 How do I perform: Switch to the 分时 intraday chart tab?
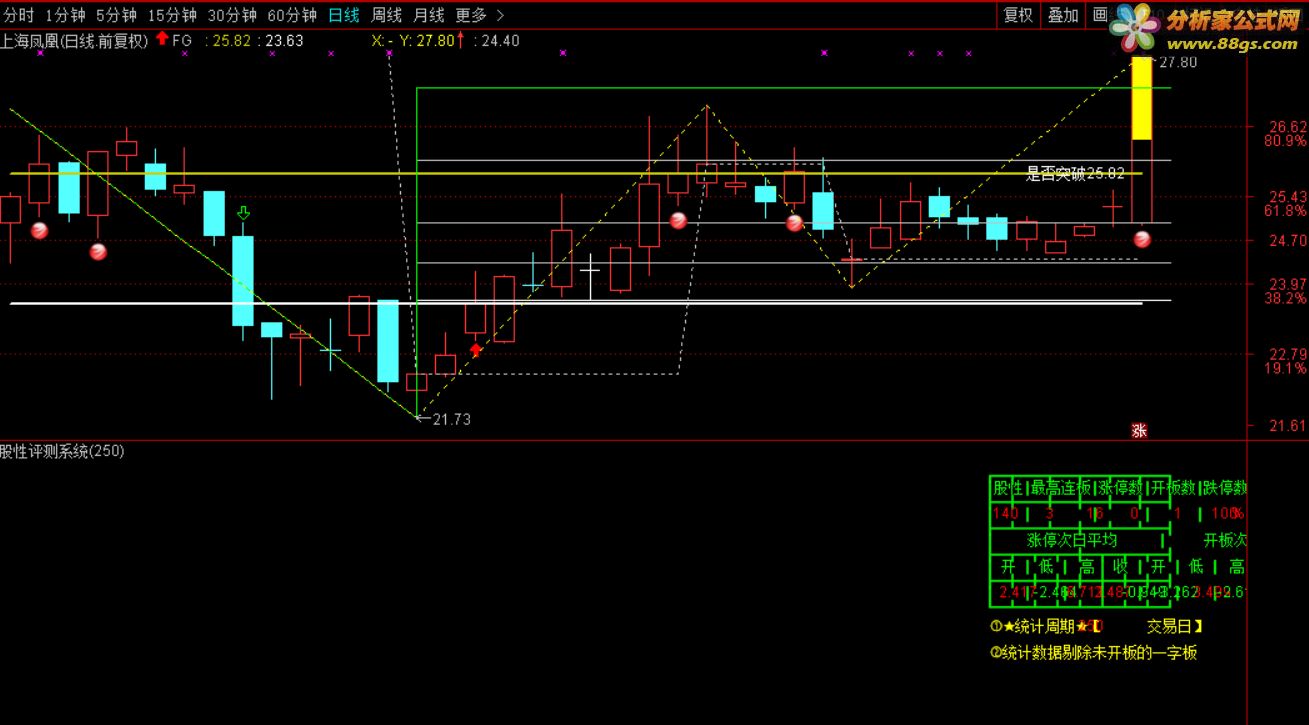19,15
